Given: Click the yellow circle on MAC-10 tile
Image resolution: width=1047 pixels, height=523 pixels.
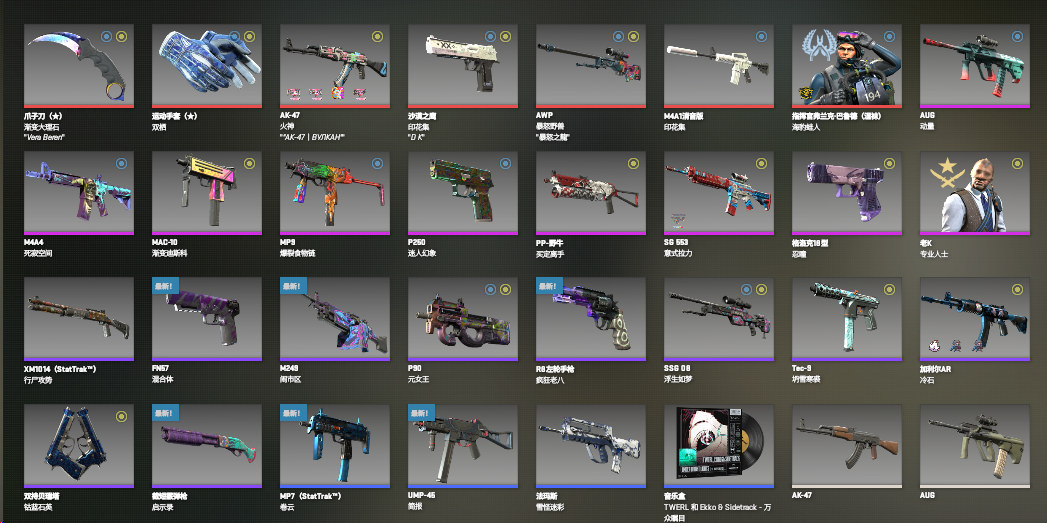Looking at the screenshot, I should [249, 162].
